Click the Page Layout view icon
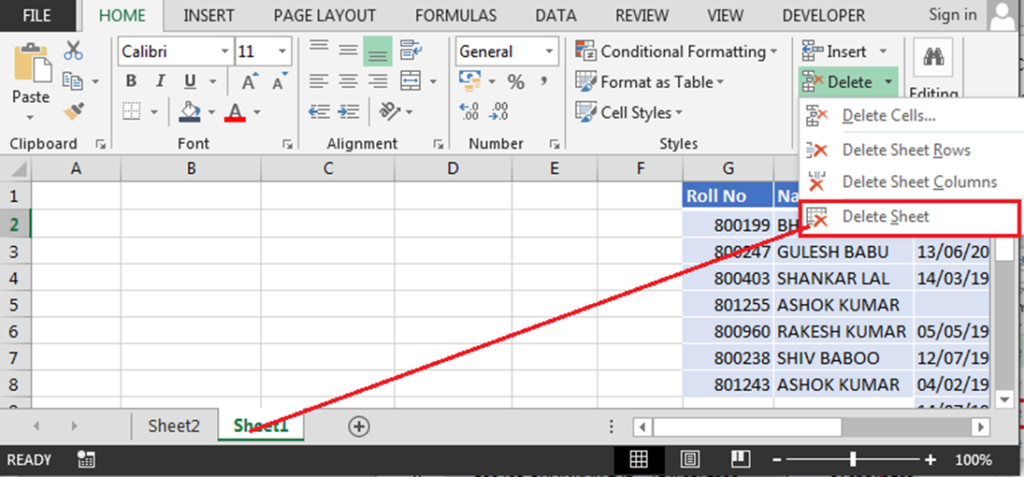 pyautogui.click(x=690, y=459)
